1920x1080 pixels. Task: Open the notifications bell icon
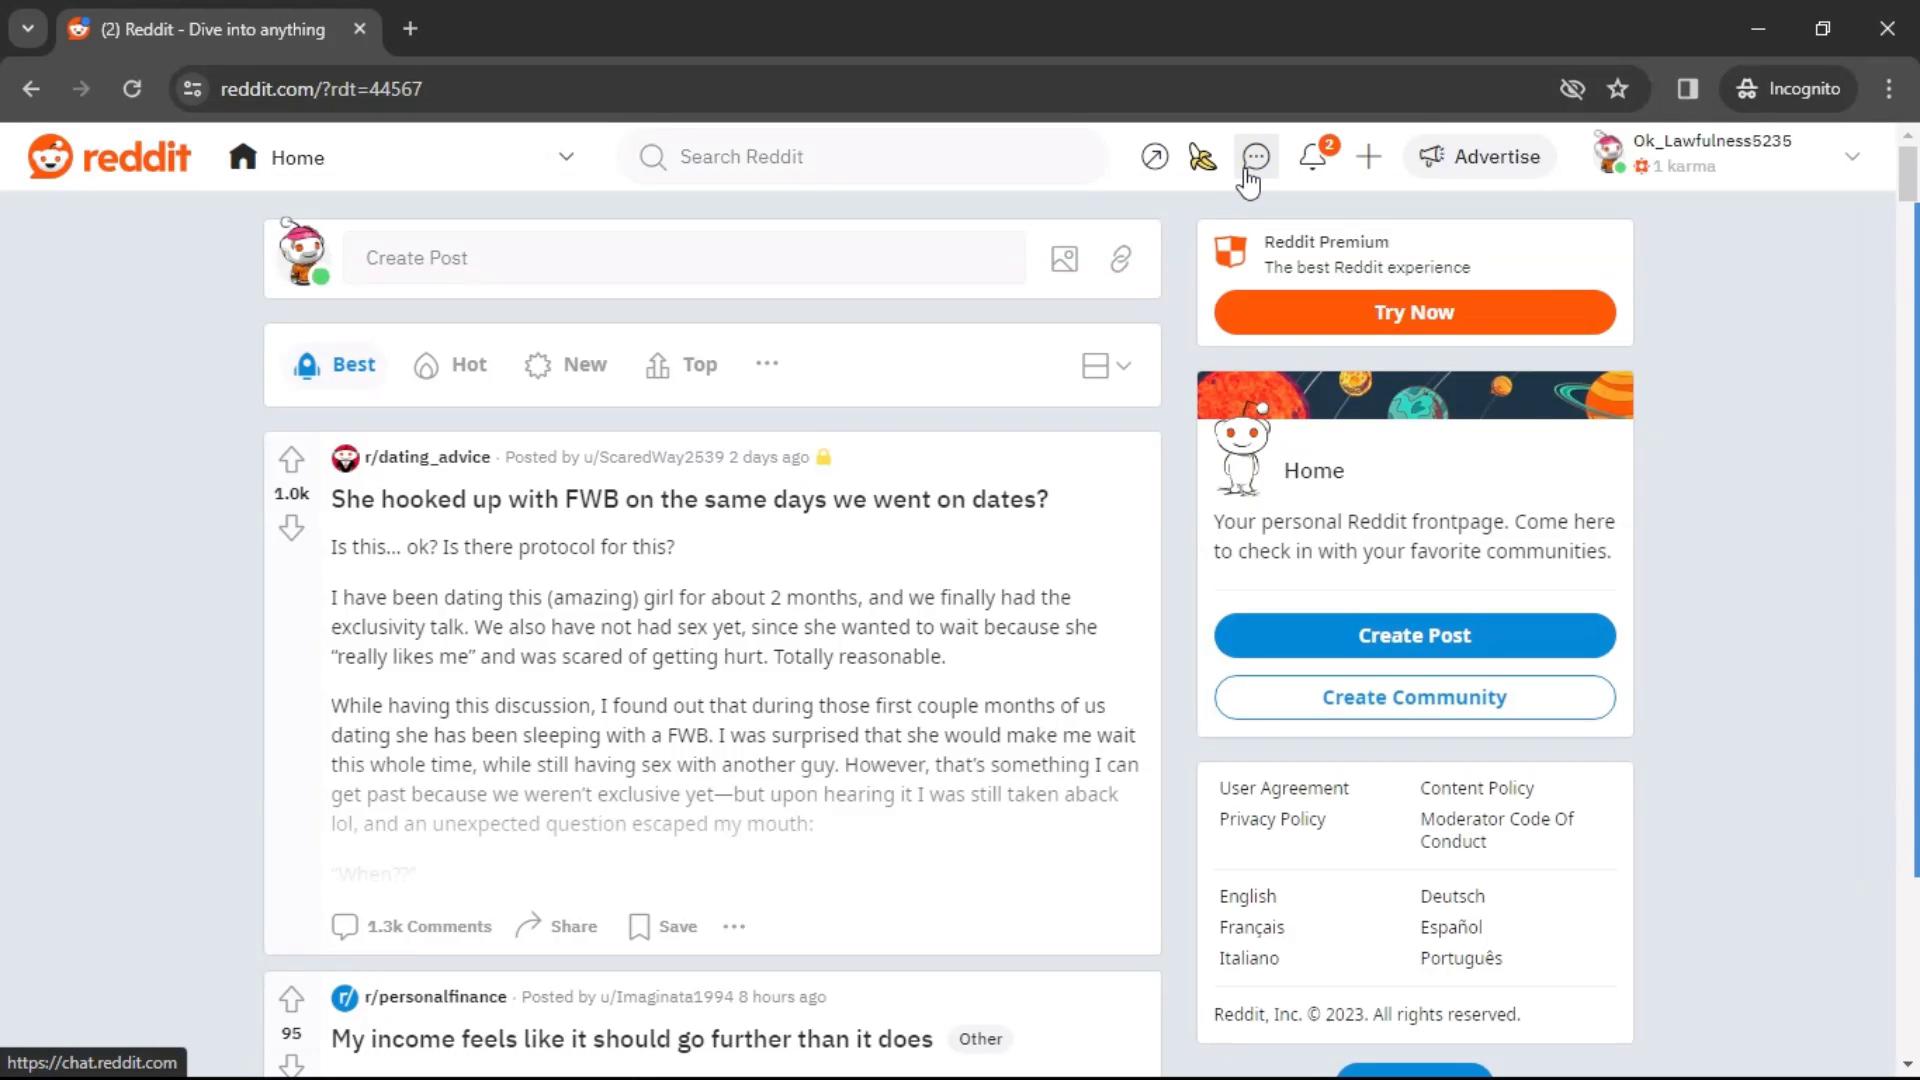(x=1313, y=157)
